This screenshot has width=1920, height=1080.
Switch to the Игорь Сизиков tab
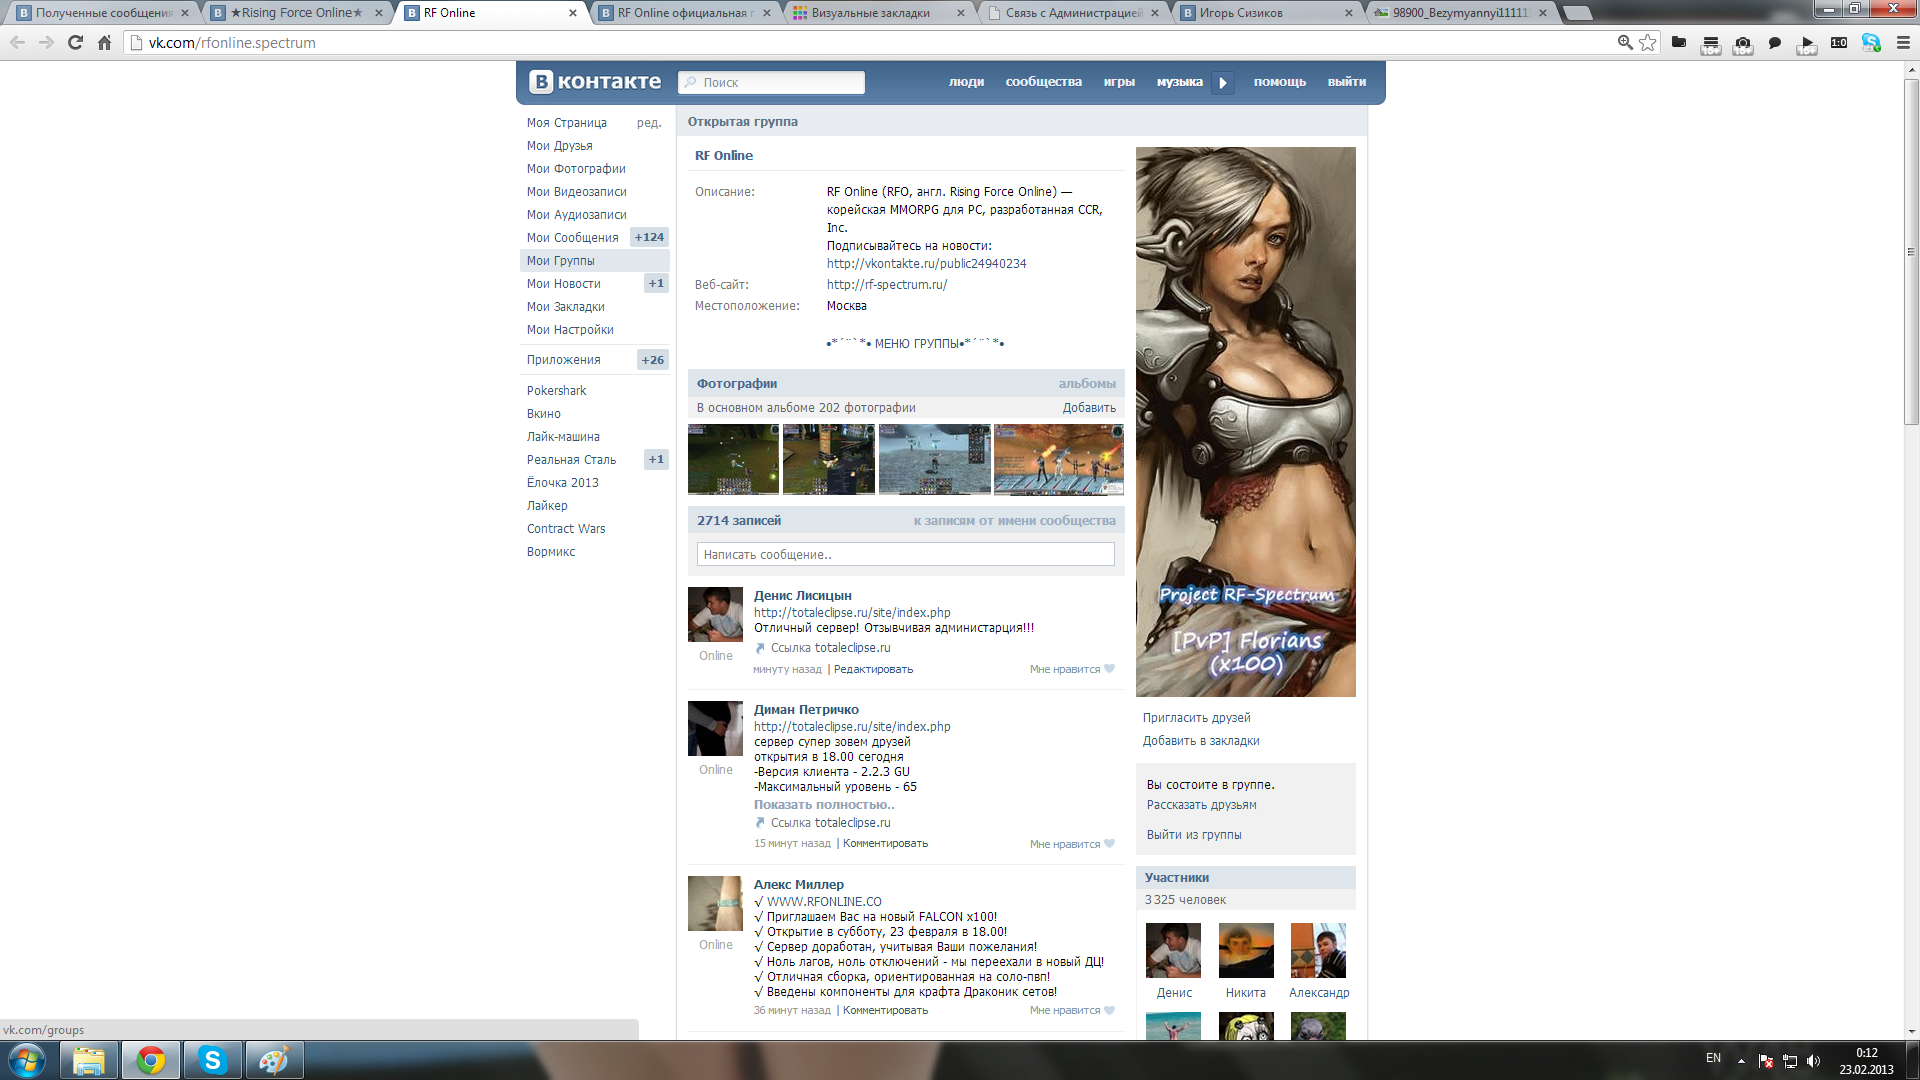[1267, 13]
